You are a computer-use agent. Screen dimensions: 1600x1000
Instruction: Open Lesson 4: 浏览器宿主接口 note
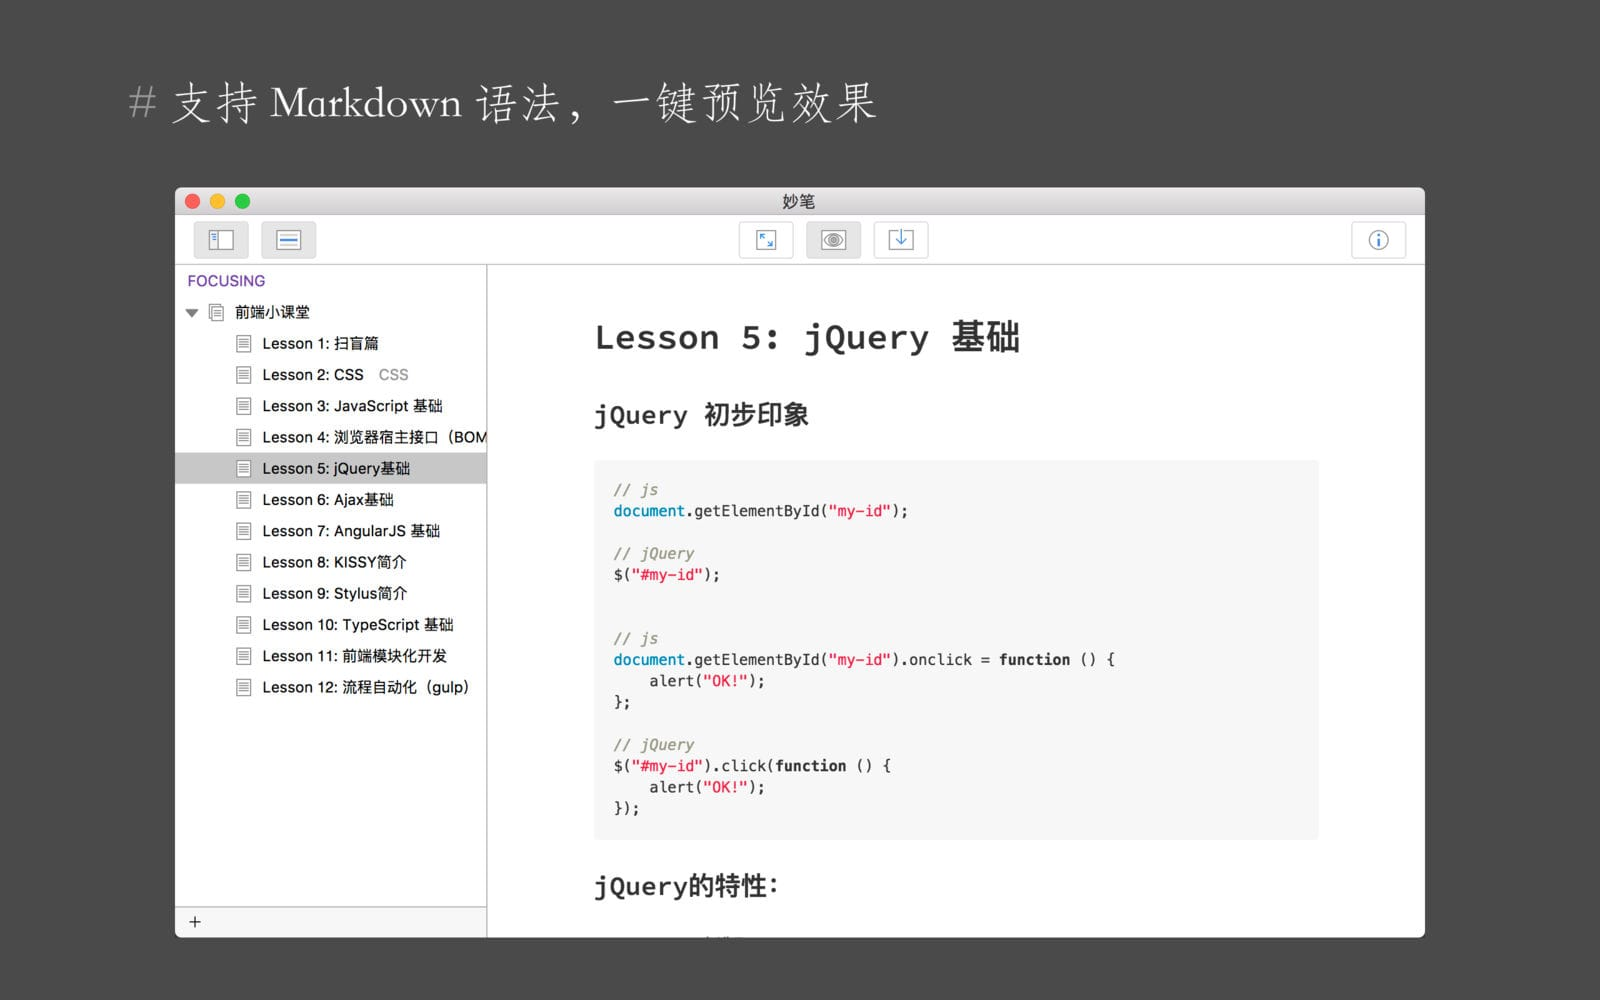click(331, 437)
